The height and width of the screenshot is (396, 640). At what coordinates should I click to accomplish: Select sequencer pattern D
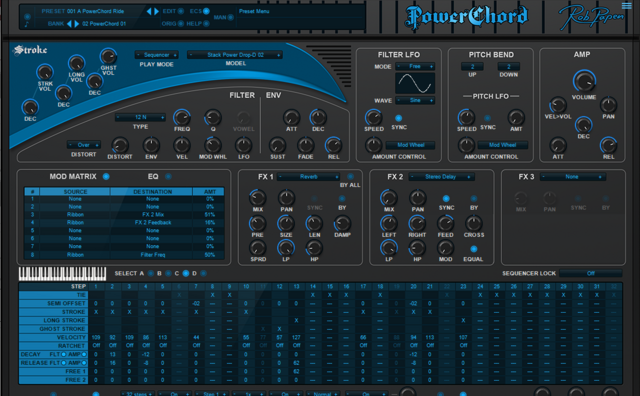(x=203, y=274)
